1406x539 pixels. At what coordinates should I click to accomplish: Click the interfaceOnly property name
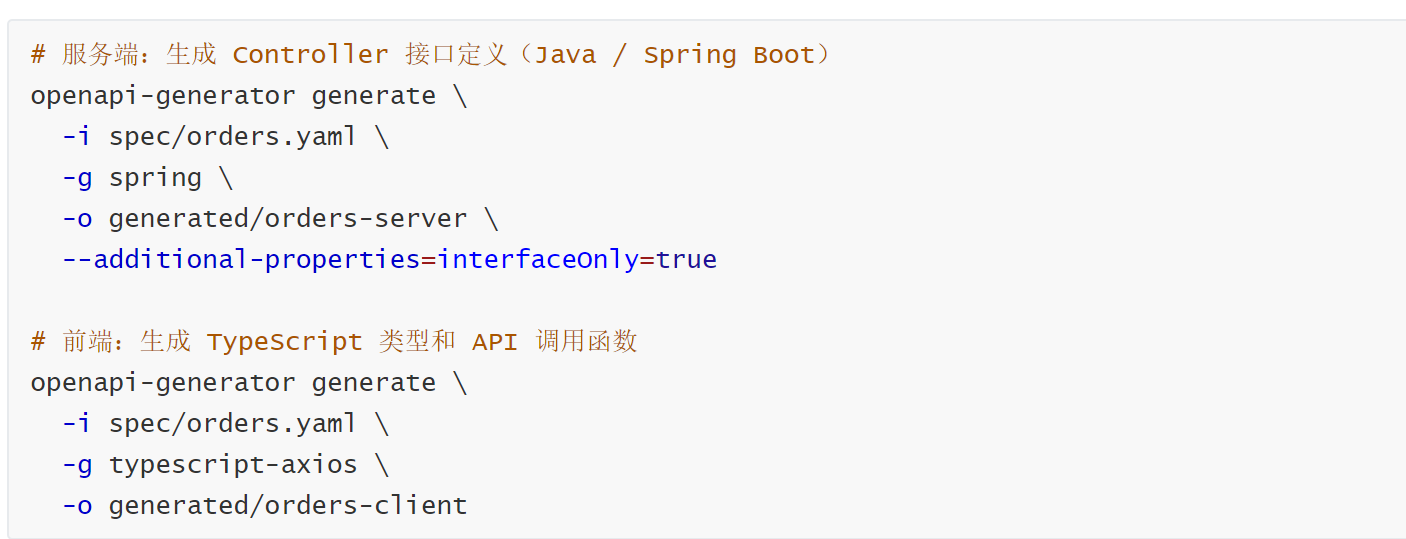point(538,260)
